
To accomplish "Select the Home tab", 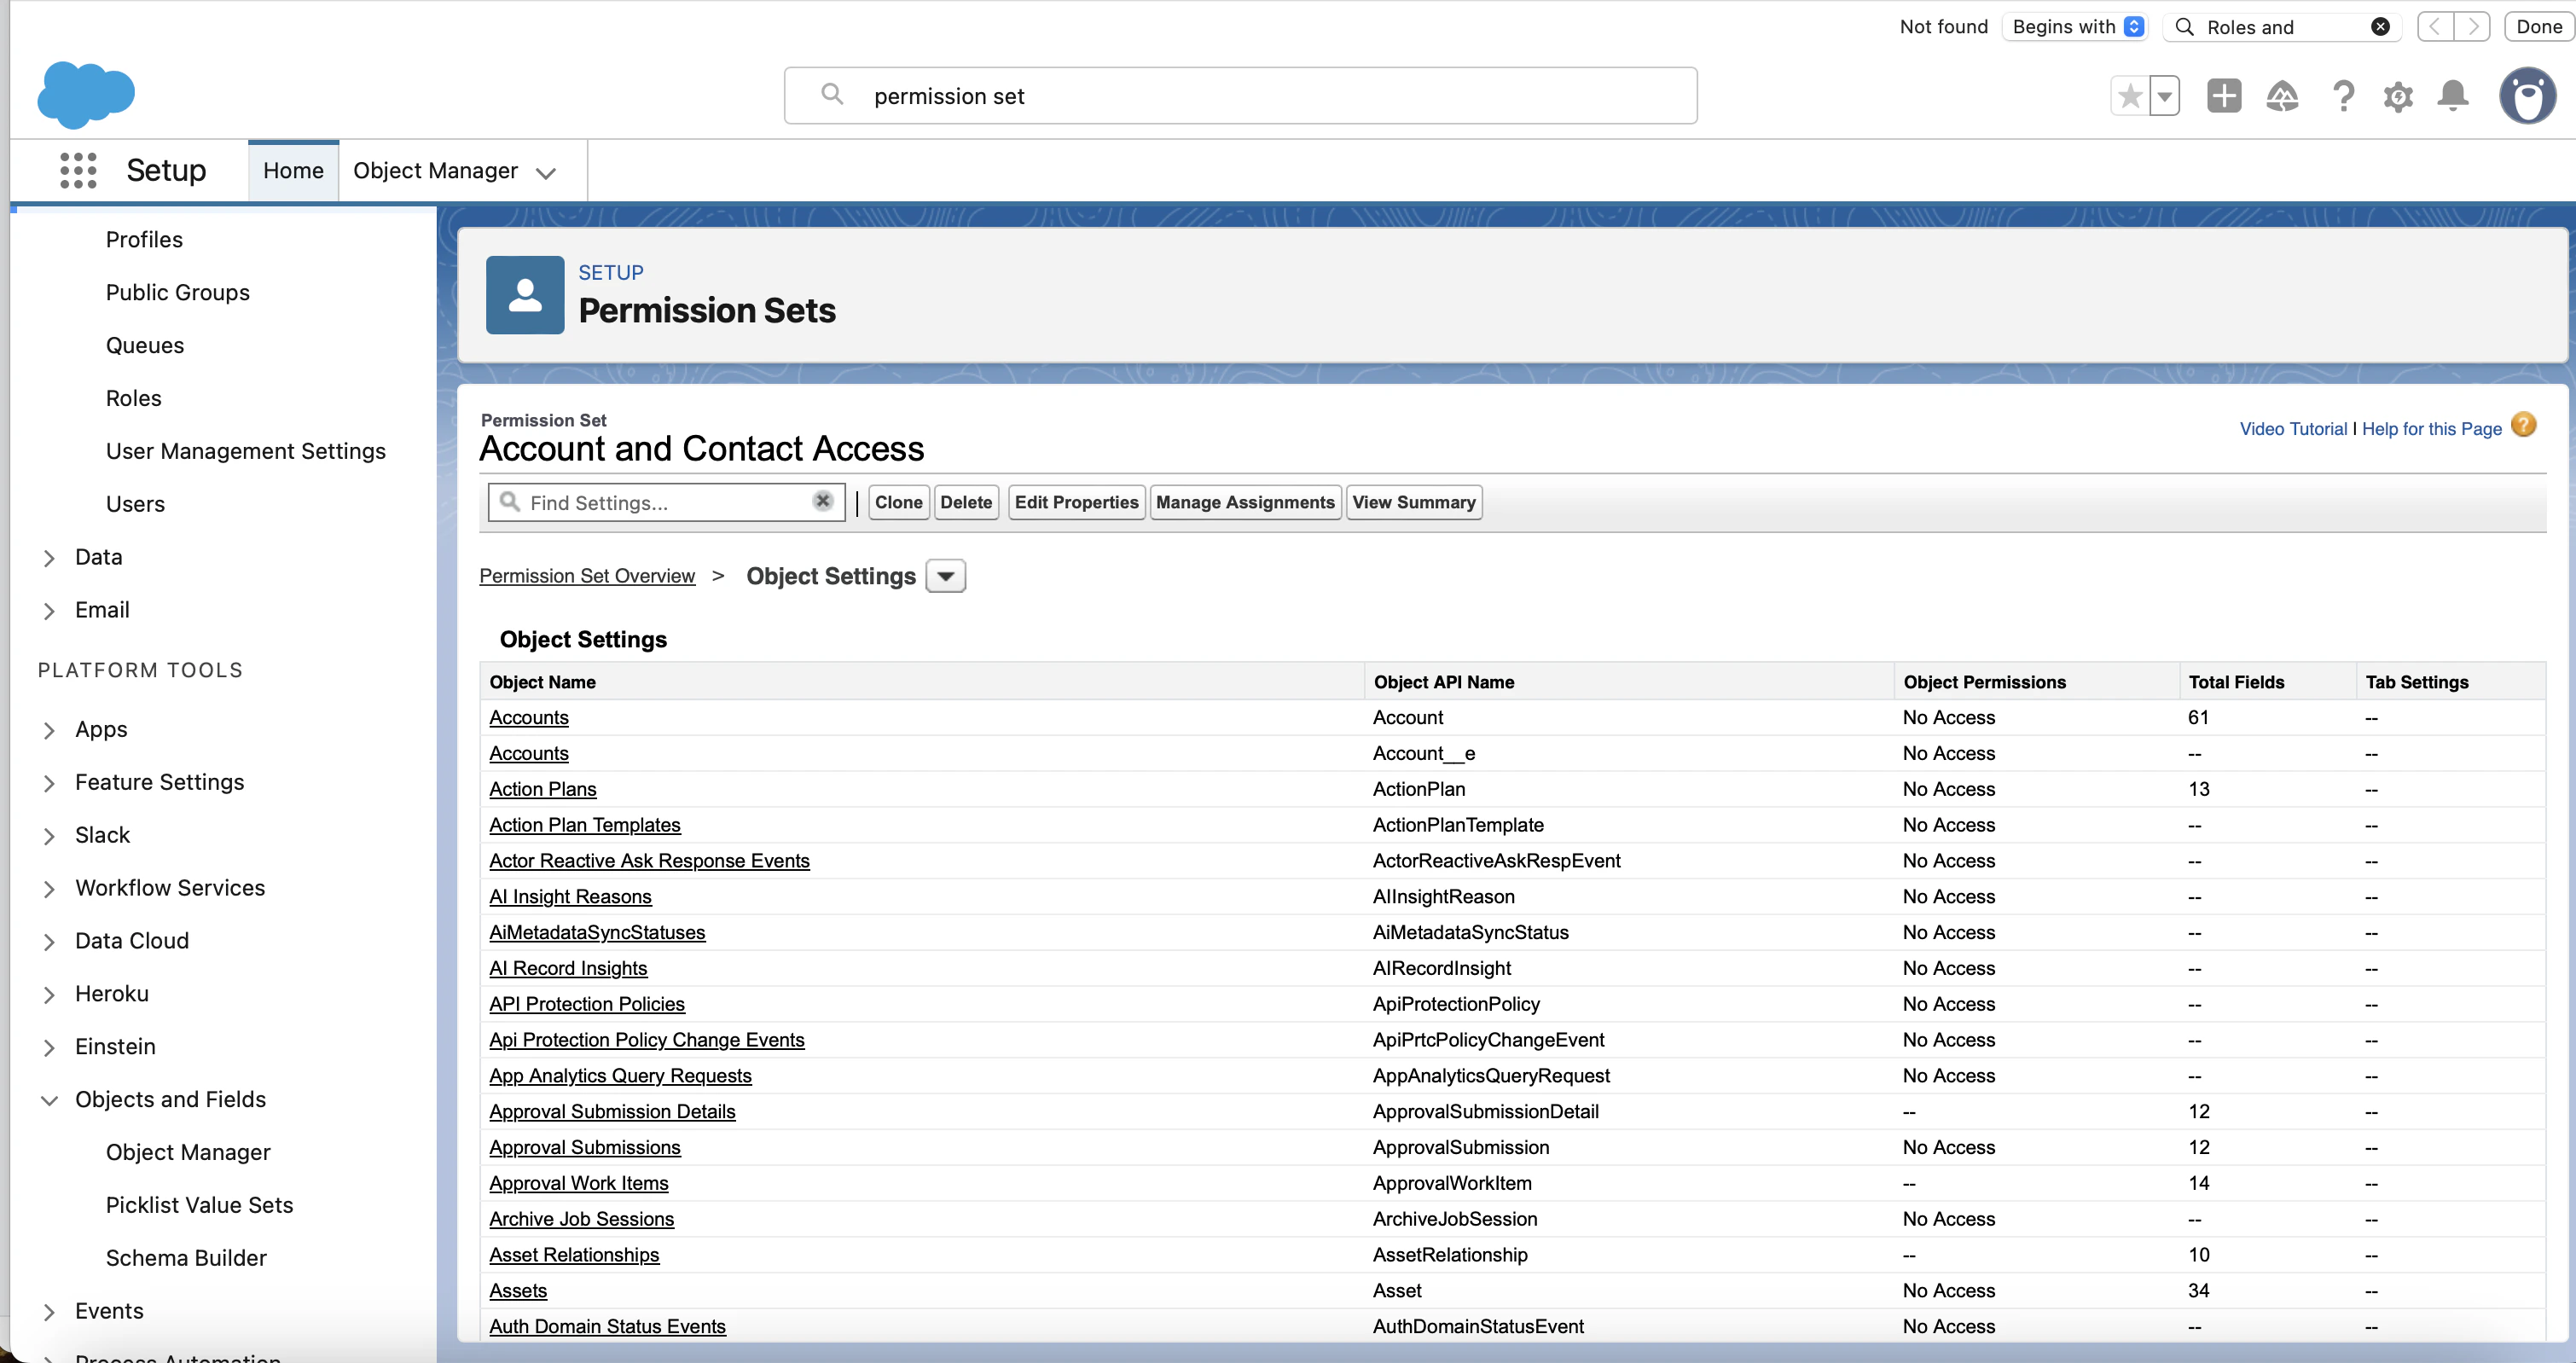I will tap(293, 171).
